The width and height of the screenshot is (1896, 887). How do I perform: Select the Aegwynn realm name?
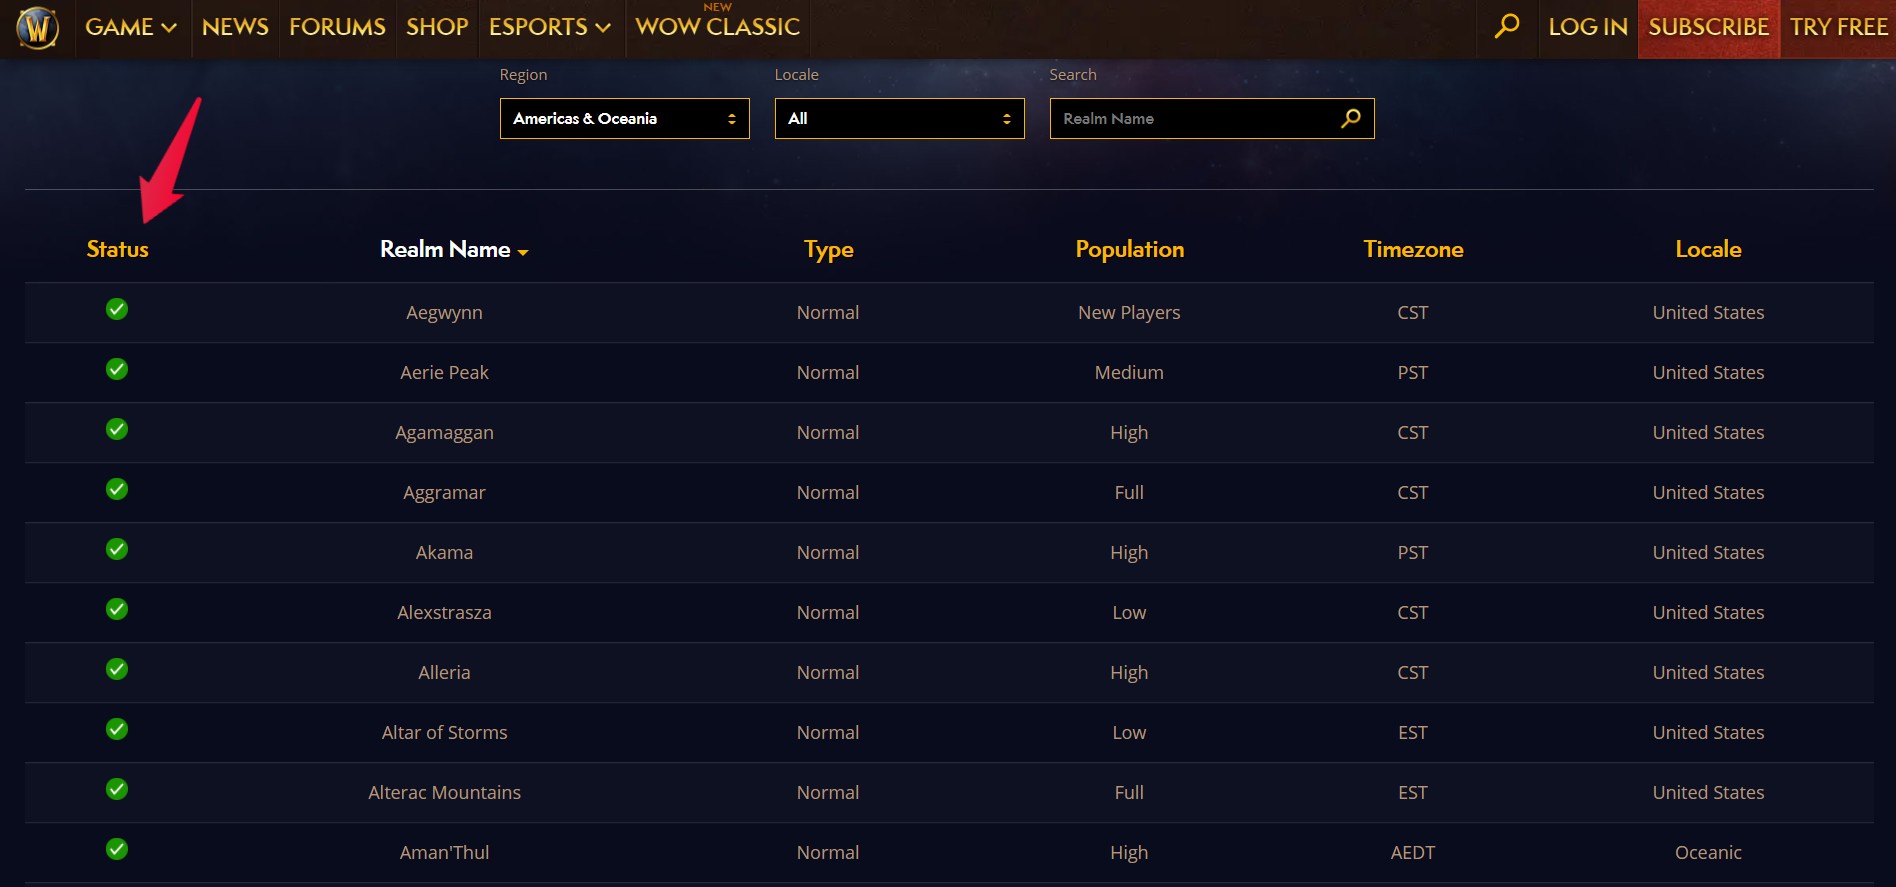(x=444, y=313)
